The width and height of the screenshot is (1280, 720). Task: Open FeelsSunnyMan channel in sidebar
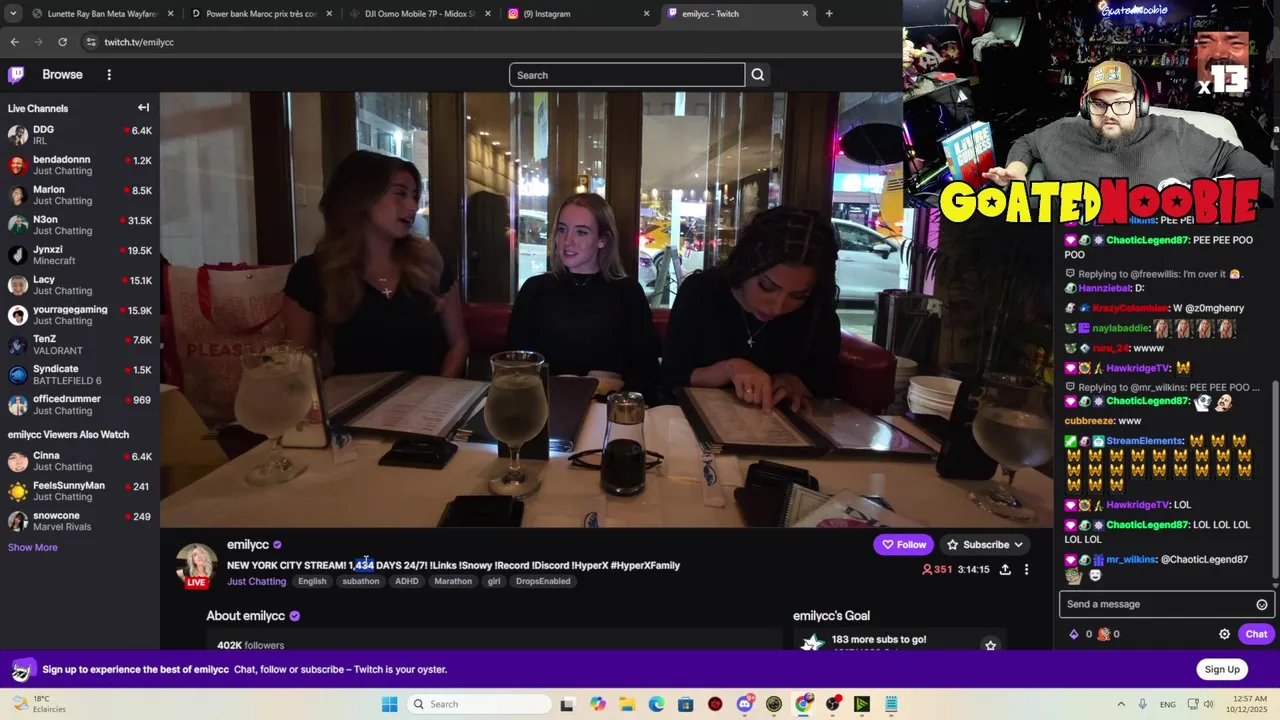click(80, 491)
